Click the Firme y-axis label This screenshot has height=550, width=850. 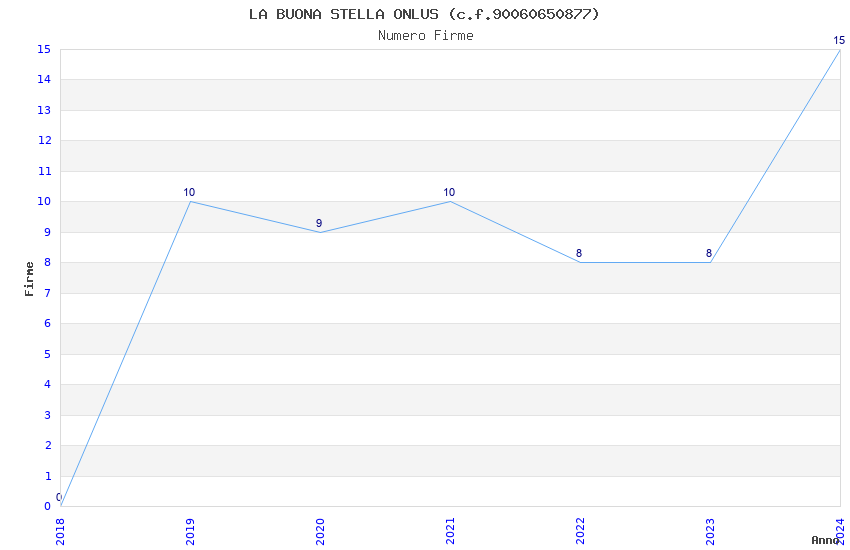pos(29,279)
